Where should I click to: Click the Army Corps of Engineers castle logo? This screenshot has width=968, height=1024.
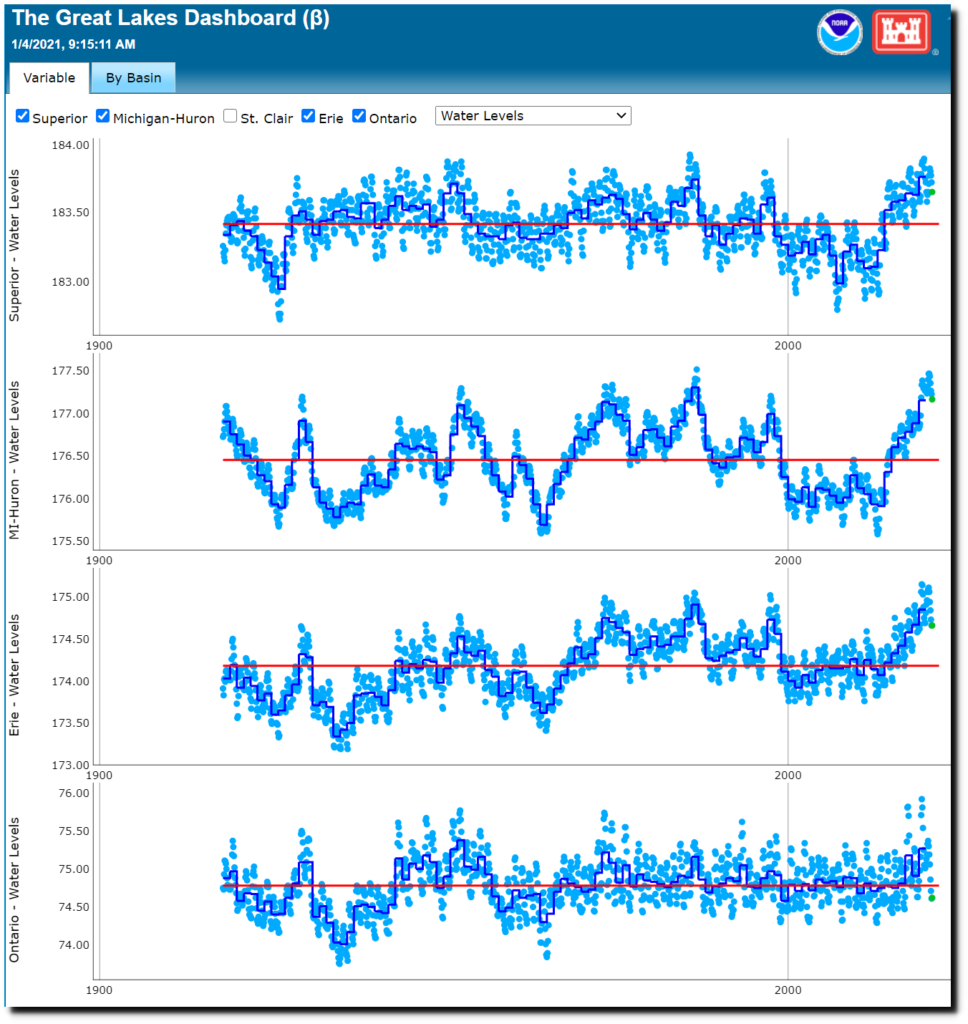[x=901, y=33]
